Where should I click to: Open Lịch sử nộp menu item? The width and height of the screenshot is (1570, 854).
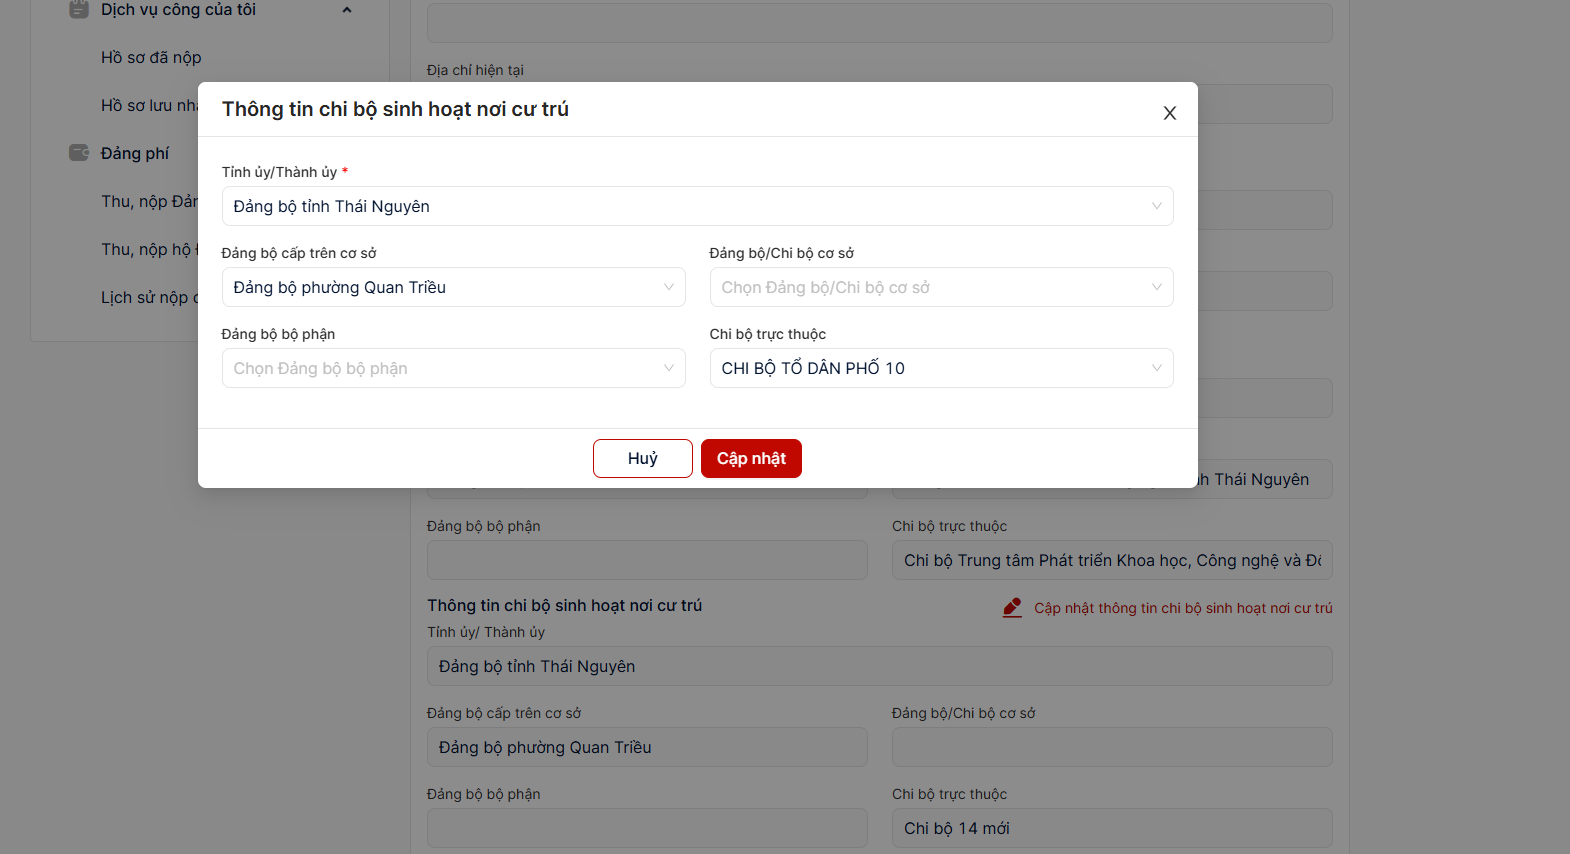(x=149, y=297)
